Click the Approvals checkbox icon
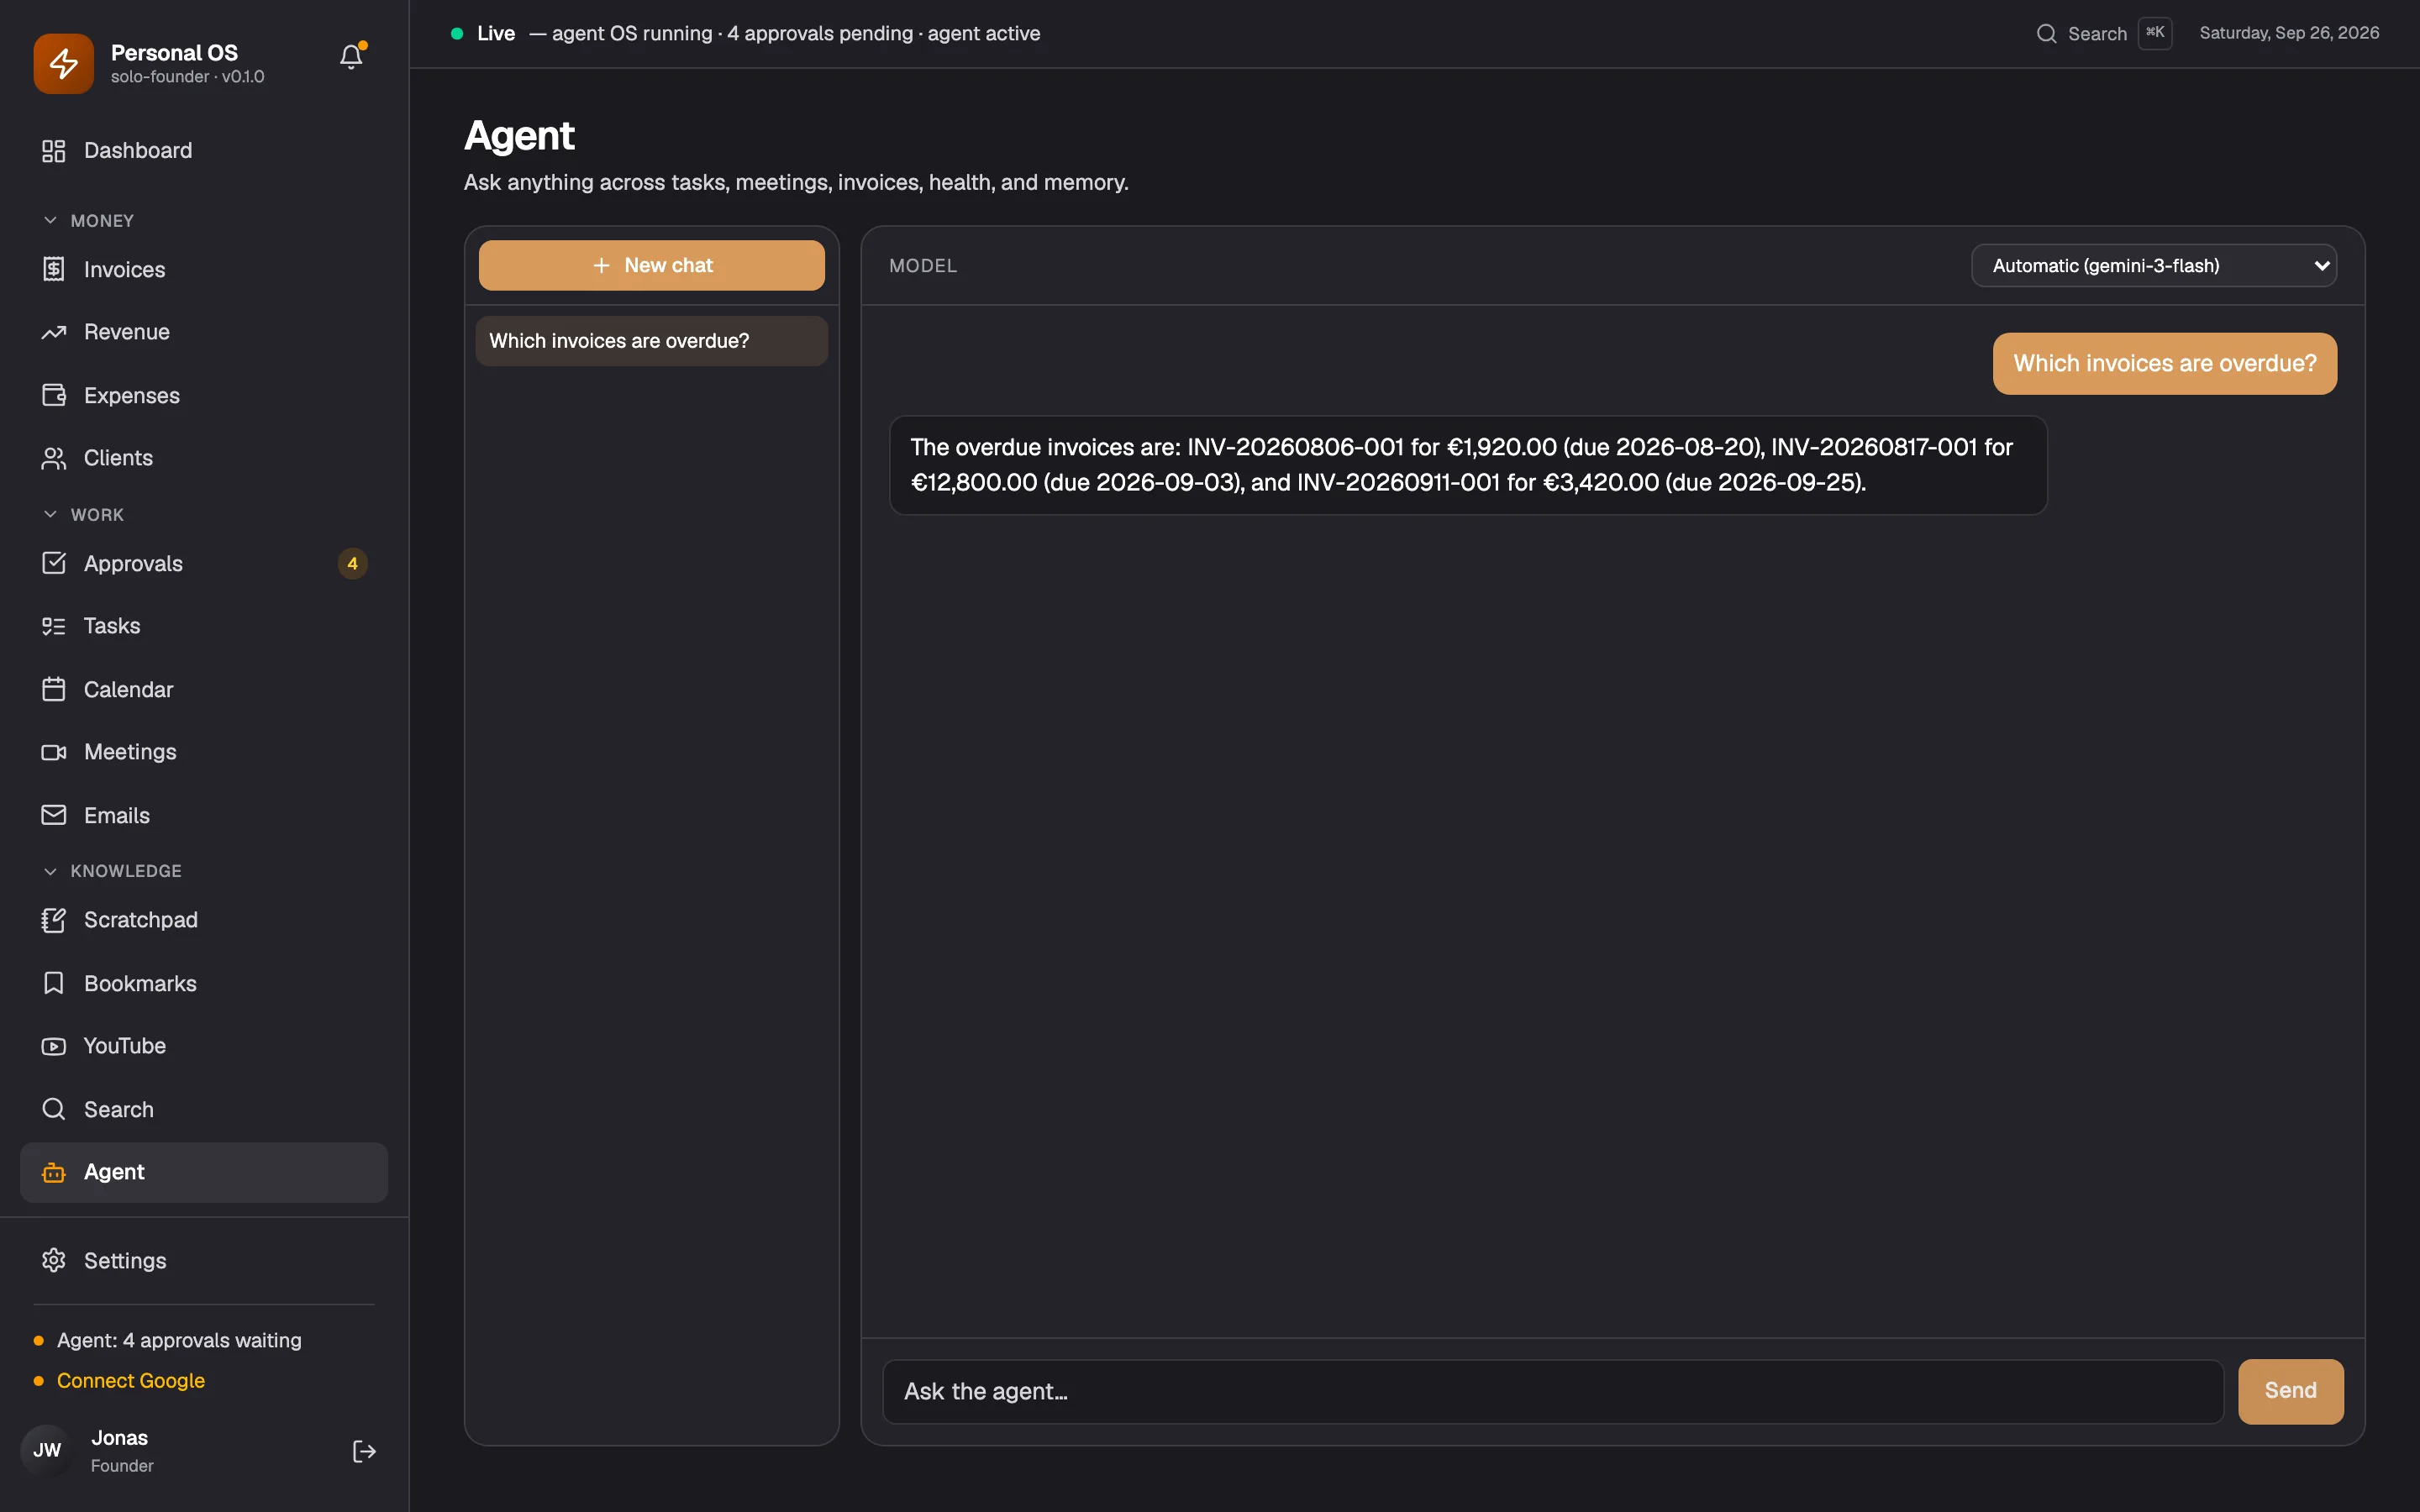The image size is (2420, 1512). pyautogui.click(x=54, y=564)
